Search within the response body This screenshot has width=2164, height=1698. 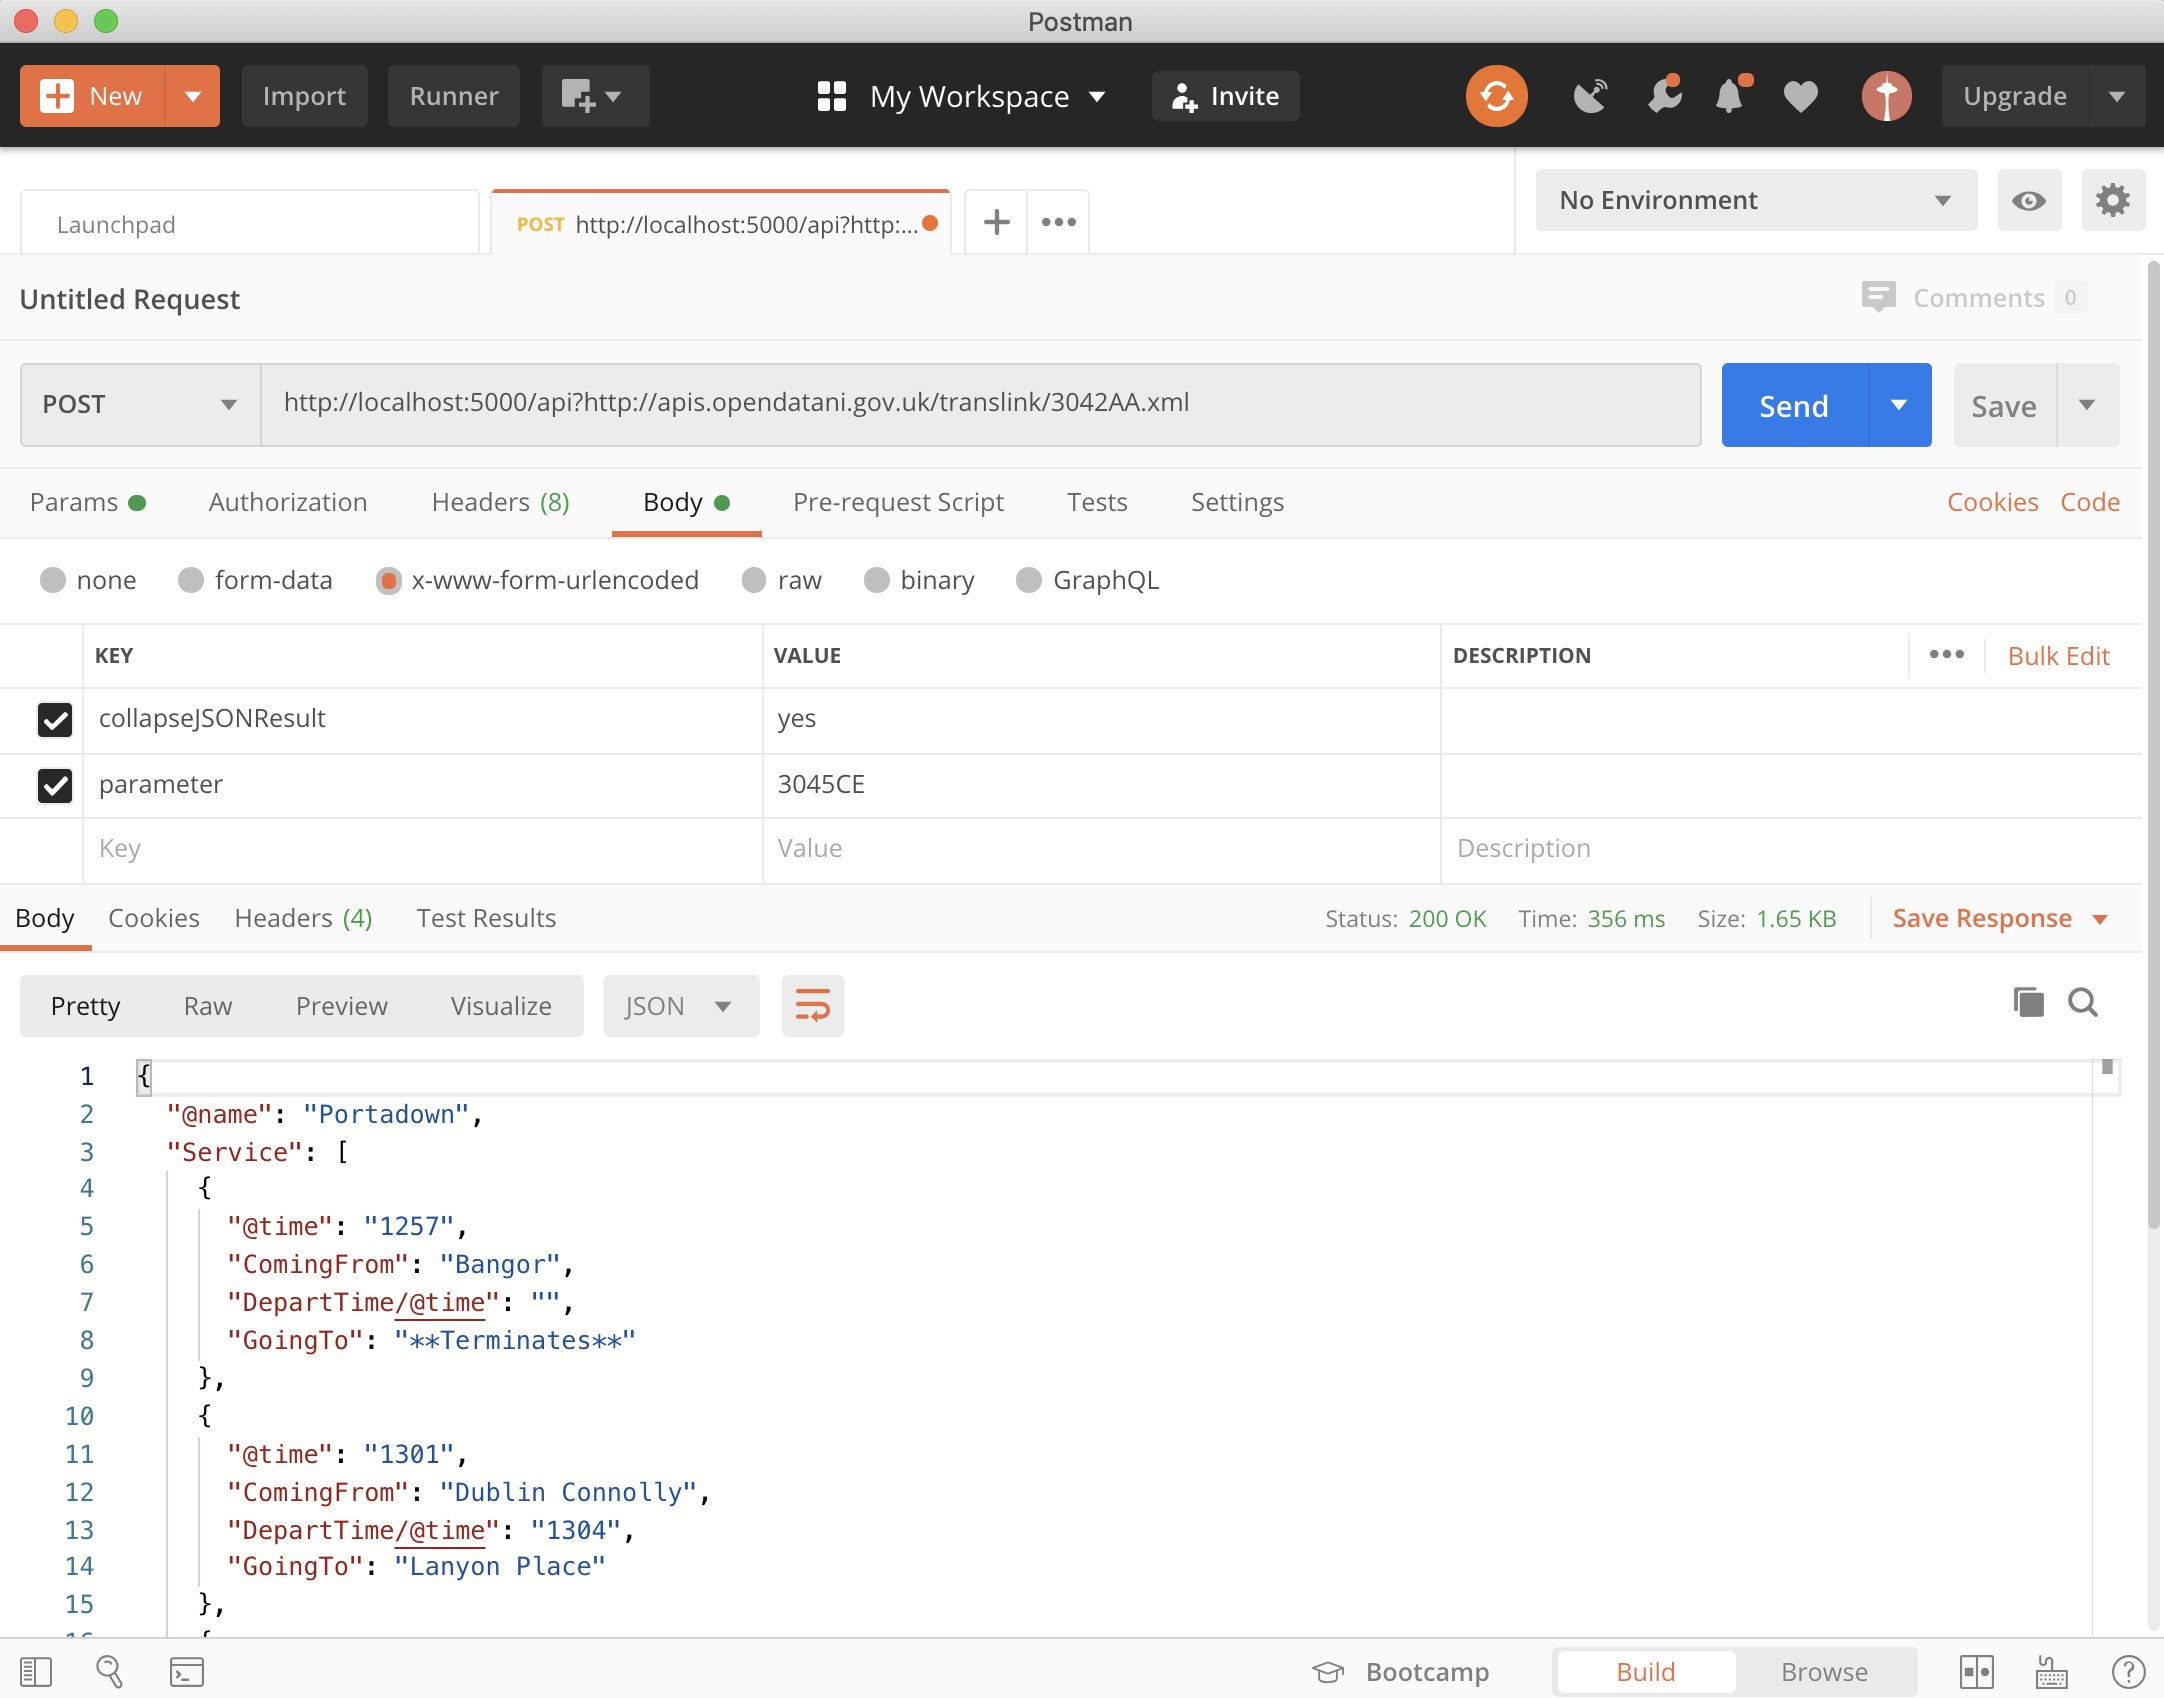tap(2083, 1002)
